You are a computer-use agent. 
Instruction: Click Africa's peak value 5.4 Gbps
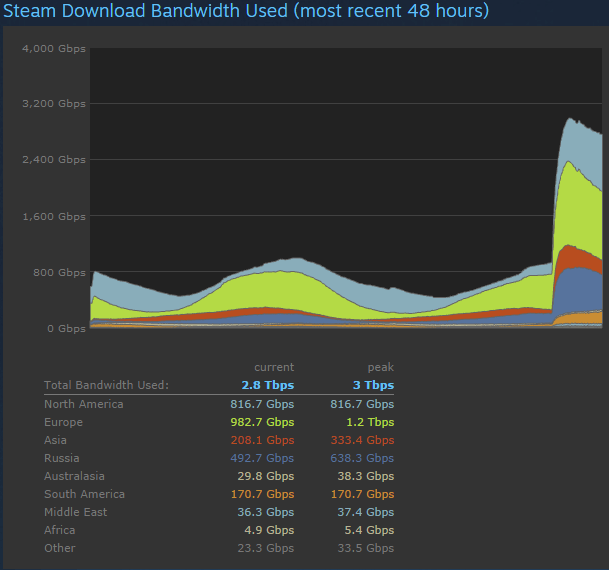[x=369, y=530]
